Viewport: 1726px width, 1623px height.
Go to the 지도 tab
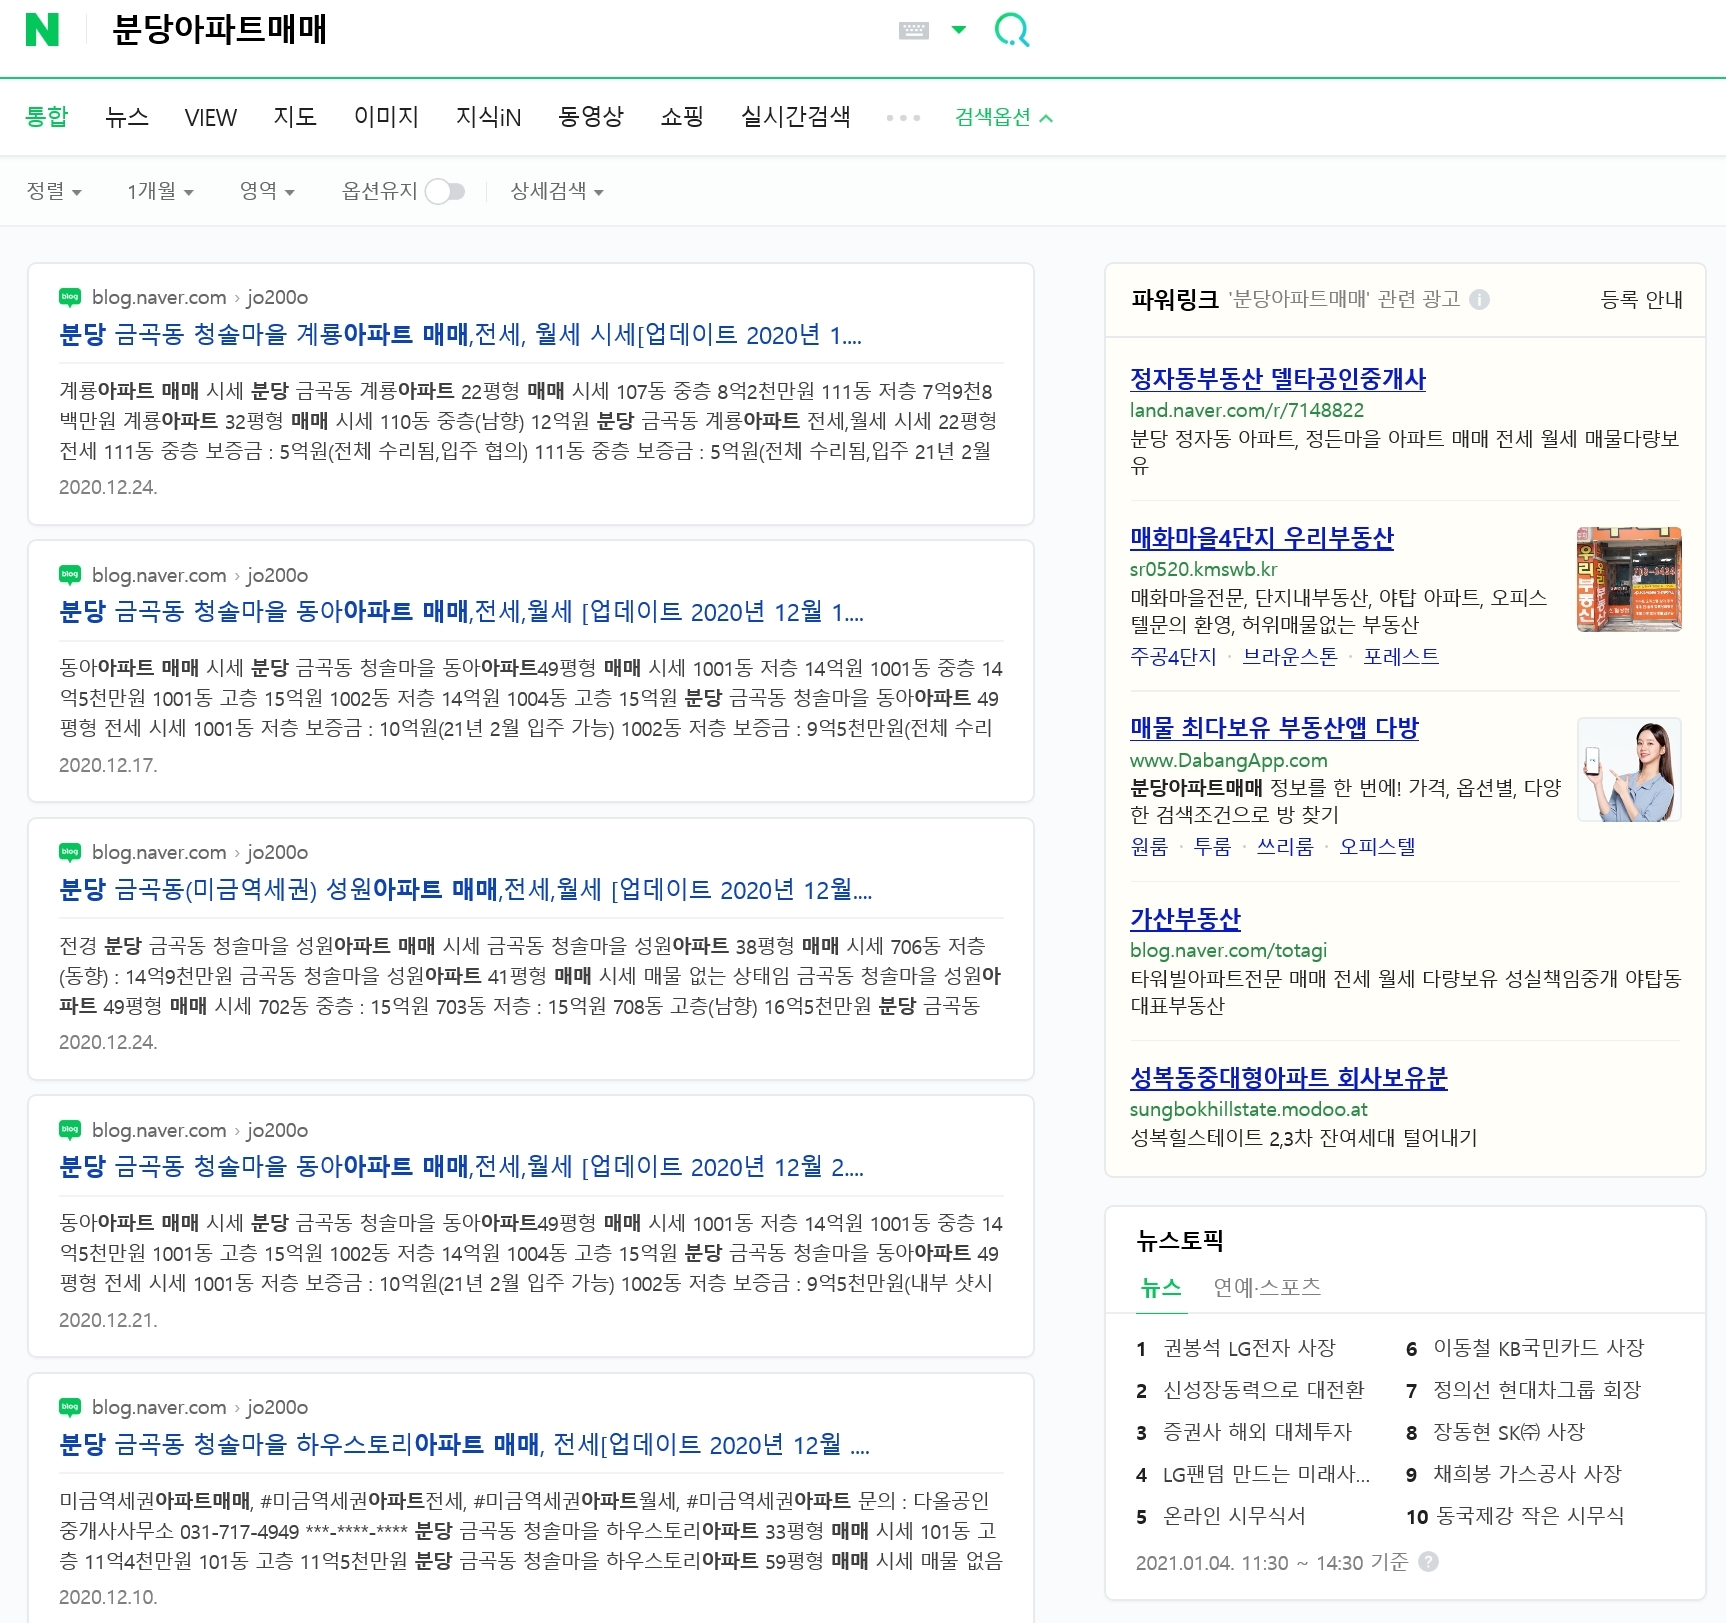tap(295, 117)
